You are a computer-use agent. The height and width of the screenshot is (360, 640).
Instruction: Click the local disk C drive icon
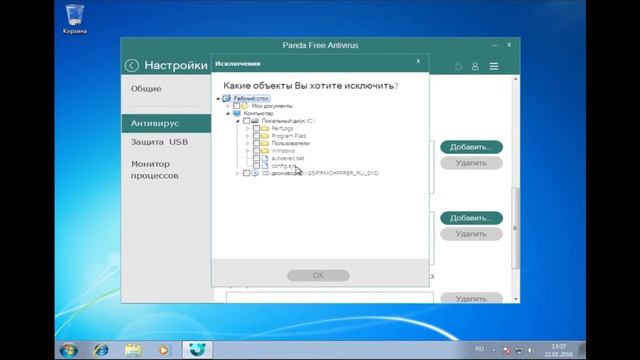pos(255,121)
